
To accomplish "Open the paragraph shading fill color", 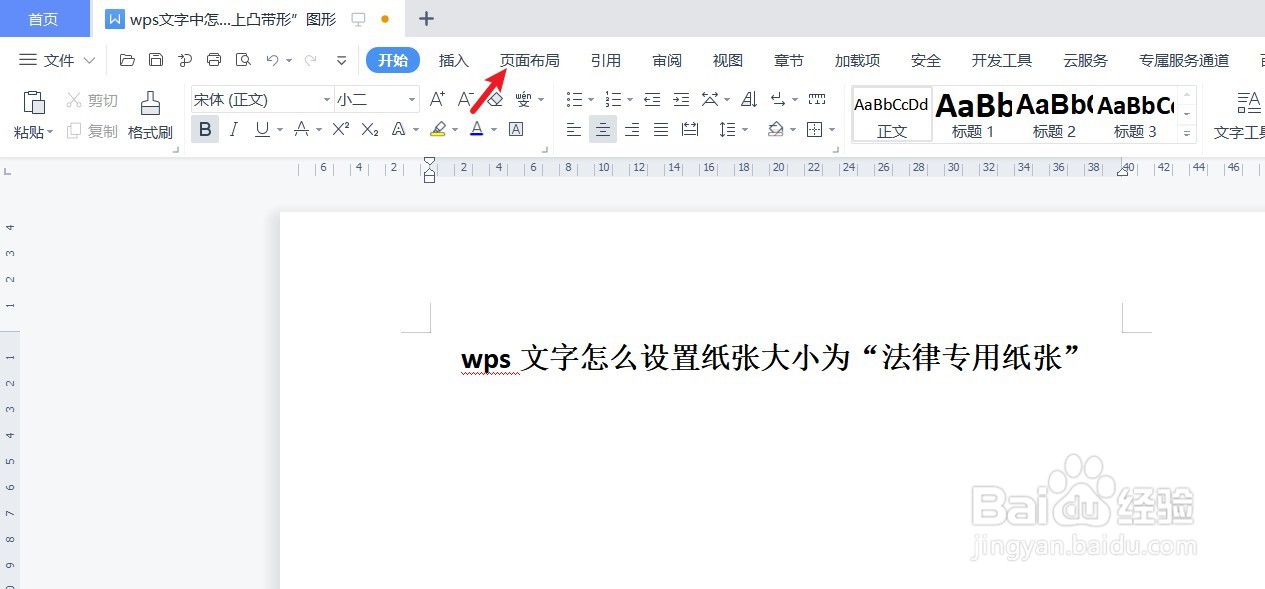I will coord(776,129).
